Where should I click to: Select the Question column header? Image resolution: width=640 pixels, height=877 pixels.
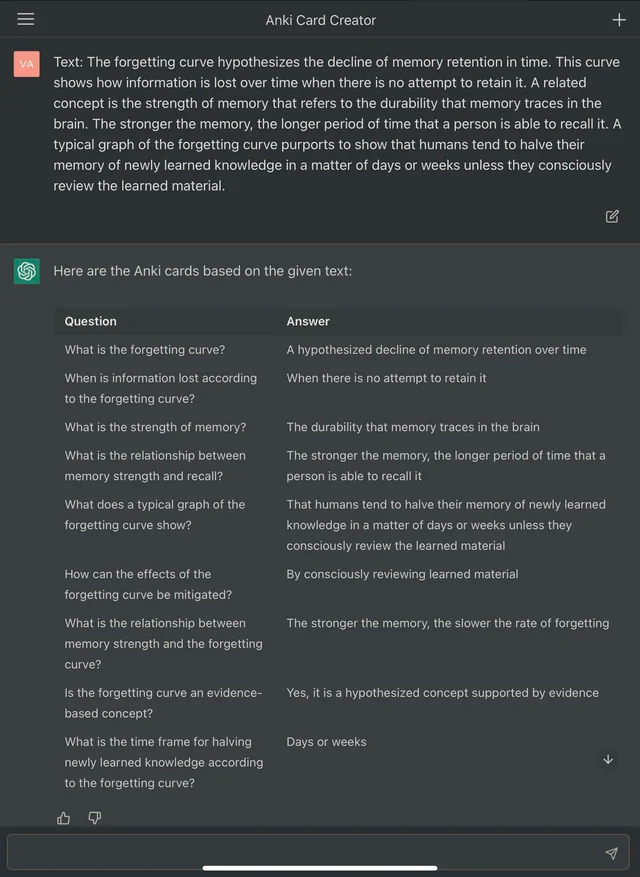tap(91, 322)
